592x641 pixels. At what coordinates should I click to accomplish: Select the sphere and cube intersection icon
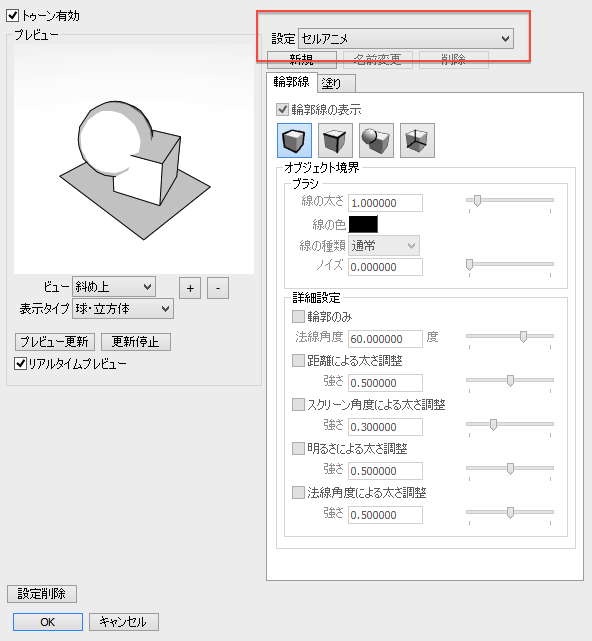376,140
